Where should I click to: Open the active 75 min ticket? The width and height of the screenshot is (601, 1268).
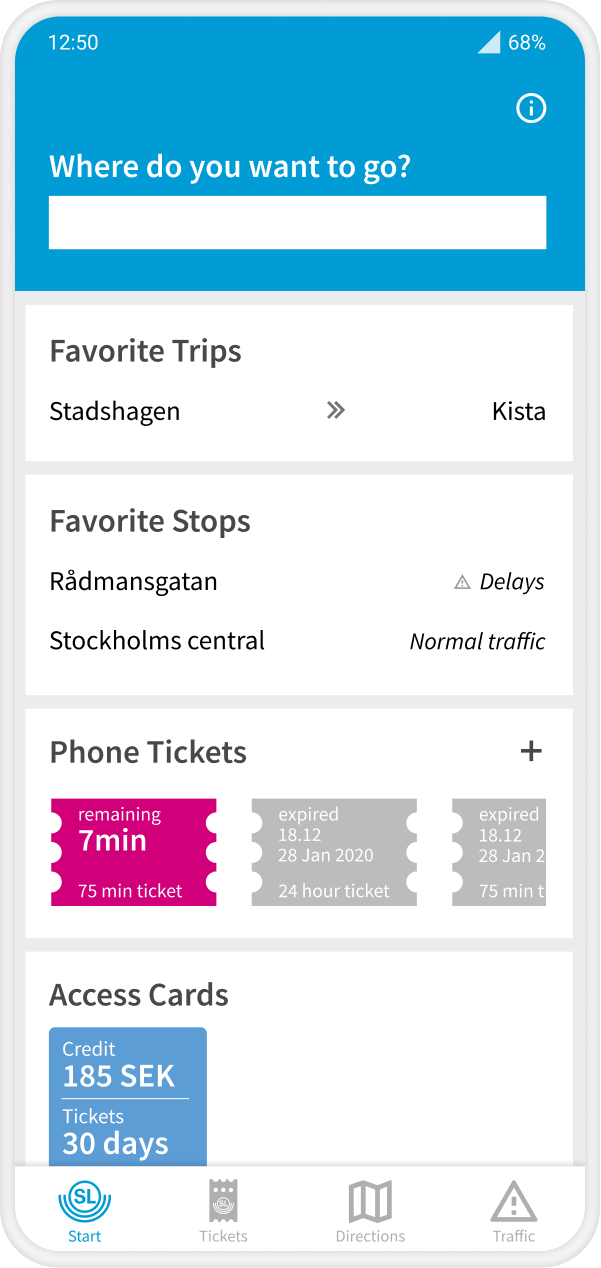click(134, 852)
